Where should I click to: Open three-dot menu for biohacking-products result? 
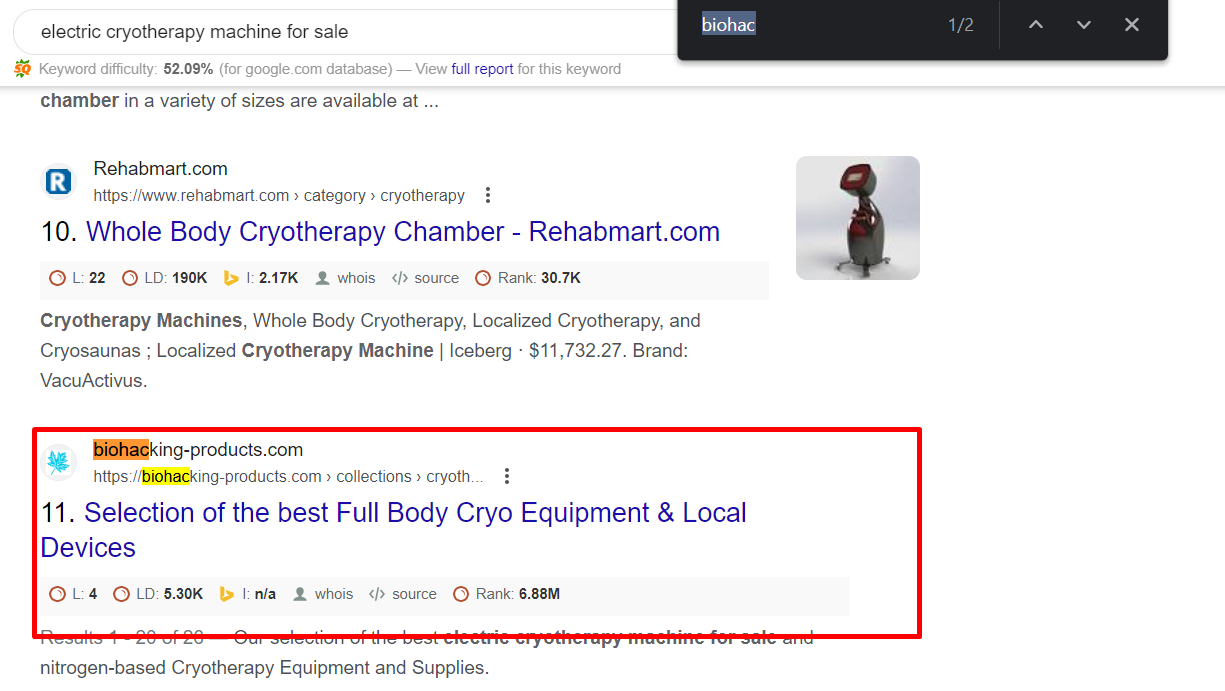[507, 476]
